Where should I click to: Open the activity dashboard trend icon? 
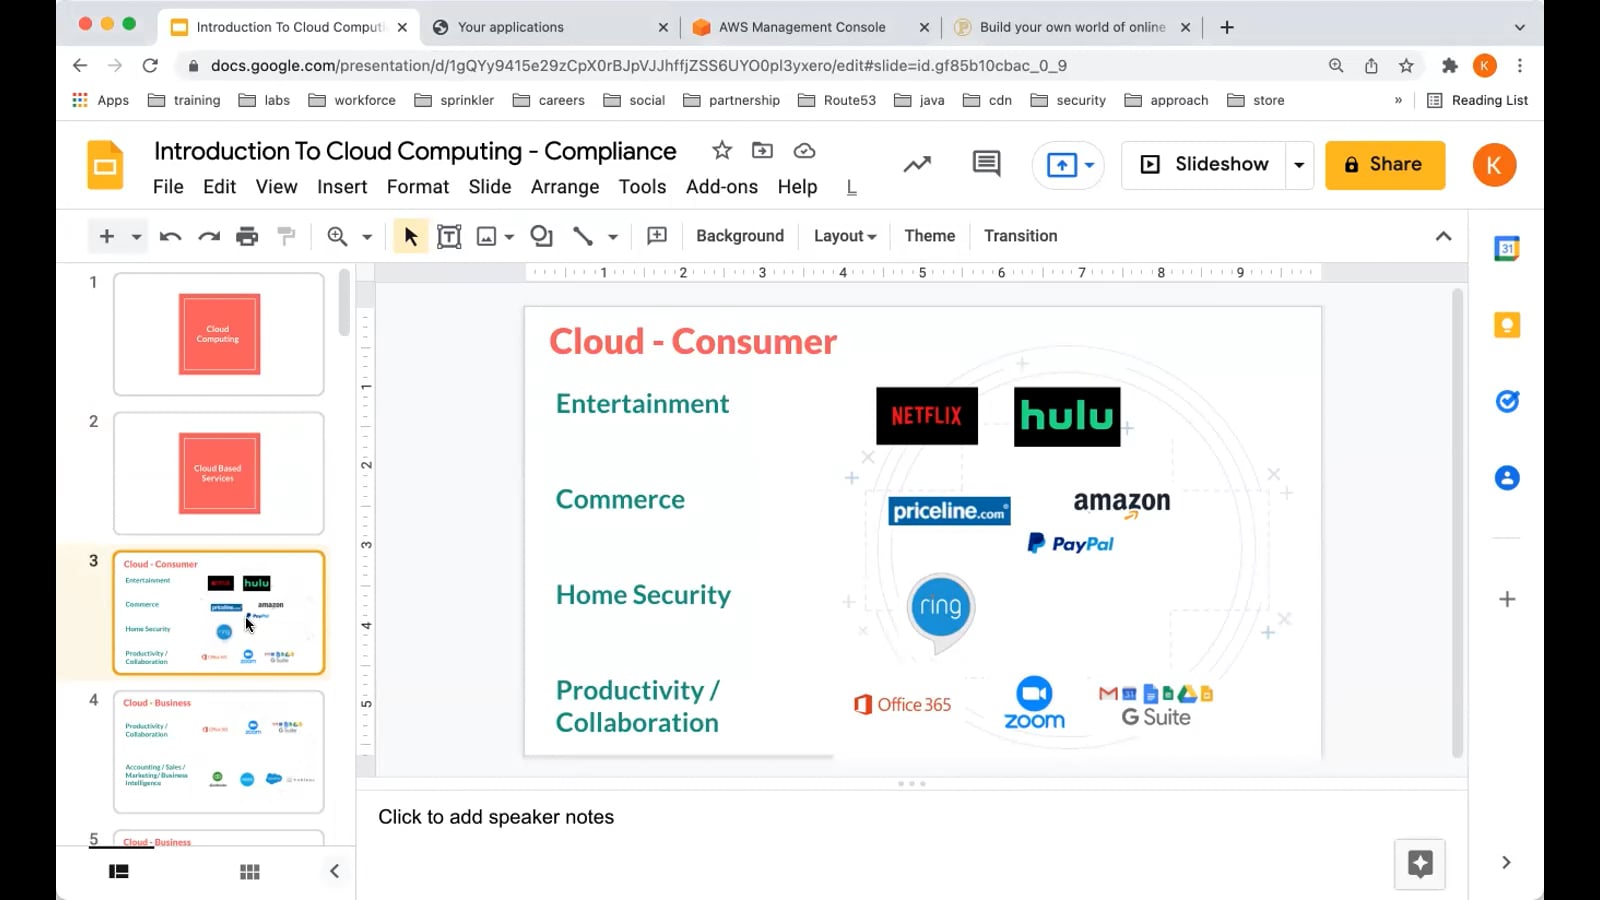tap(917, 164)
